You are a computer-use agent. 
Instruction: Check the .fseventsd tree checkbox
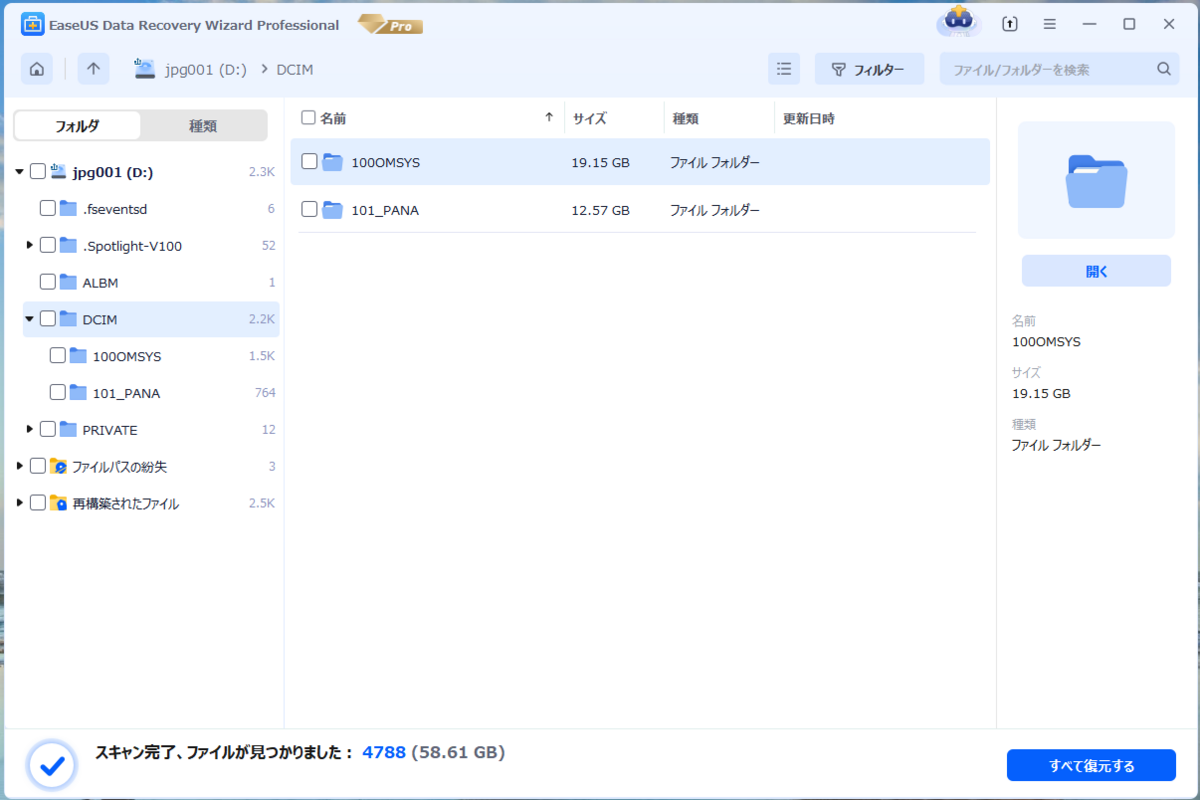coord(47,208)
